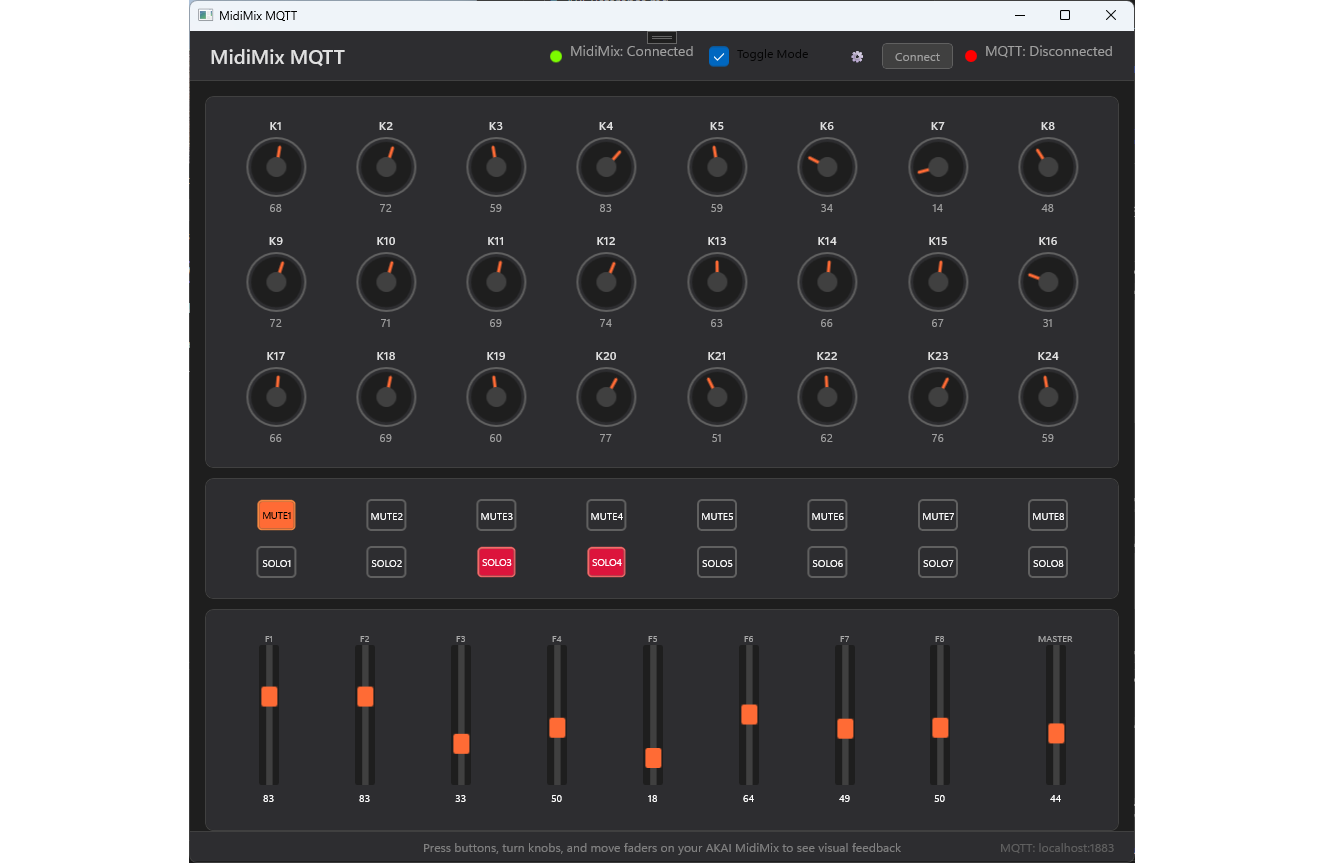1324x863 pixels.
Task: Click the red MQTT disconnected status dot
Action: [x=971, y=56]
